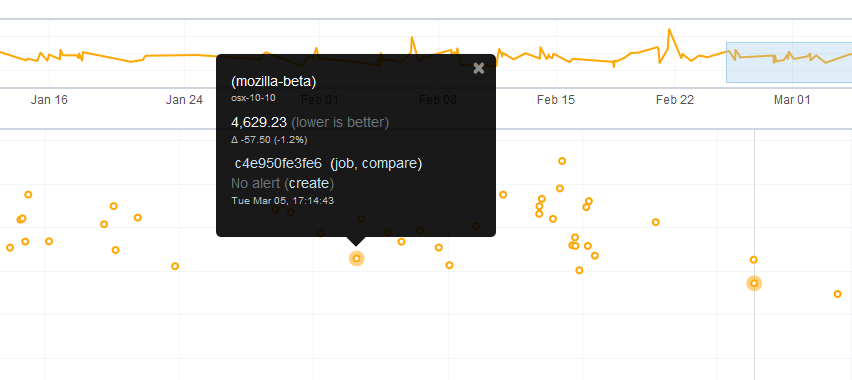Select lowest data point in right-hand cluster
852x380 pixels.
pyautogui.click(x=579, y=270)
